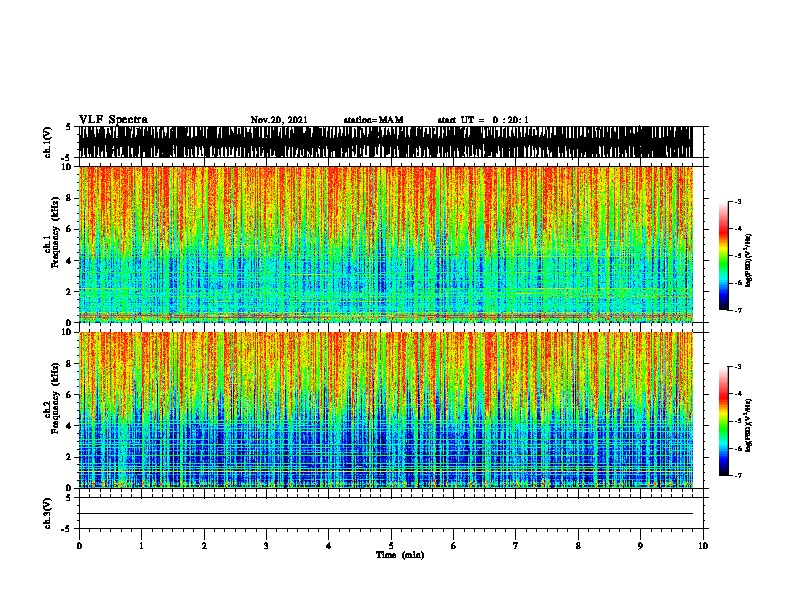The image size is (792, 612).
Task: Select the "start UT = 0 : 20: 1" text
Action: tap(483, 120)
